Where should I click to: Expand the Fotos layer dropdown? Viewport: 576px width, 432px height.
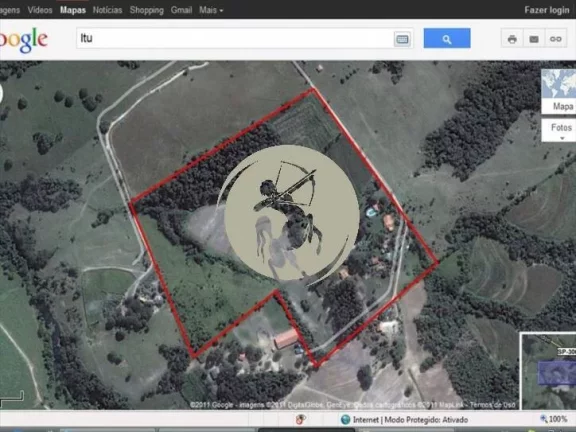click(559, 130)
